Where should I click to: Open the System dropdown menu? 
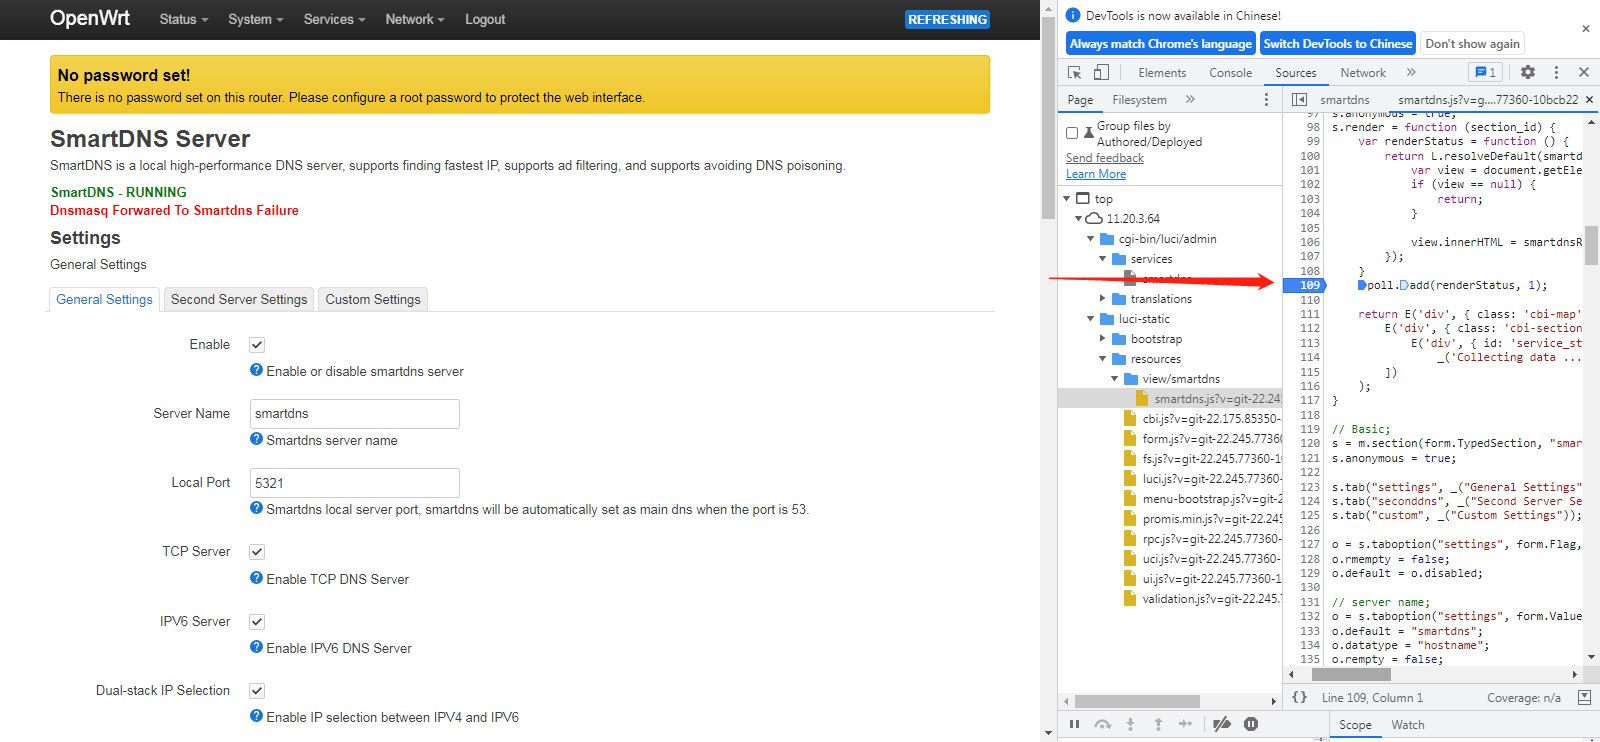tap(256, 19)
